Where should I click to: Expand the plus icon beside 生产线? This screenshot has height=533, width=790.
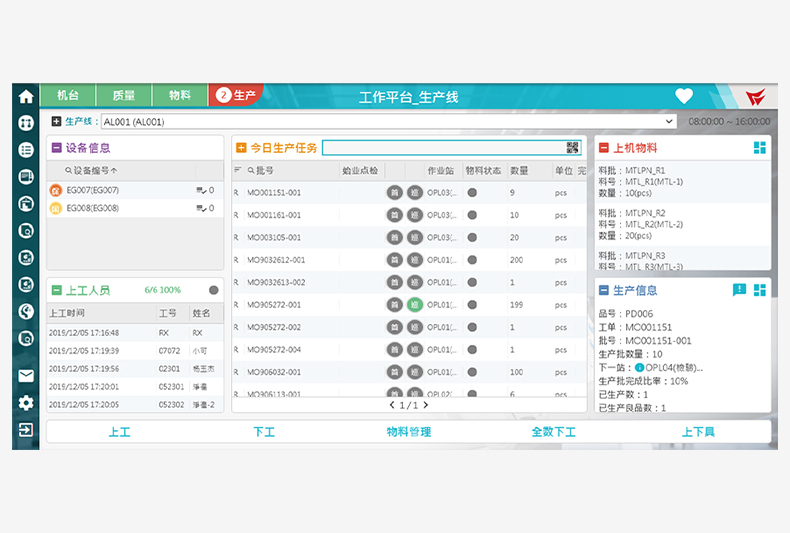pyautogui.click(x=56, y=121)
